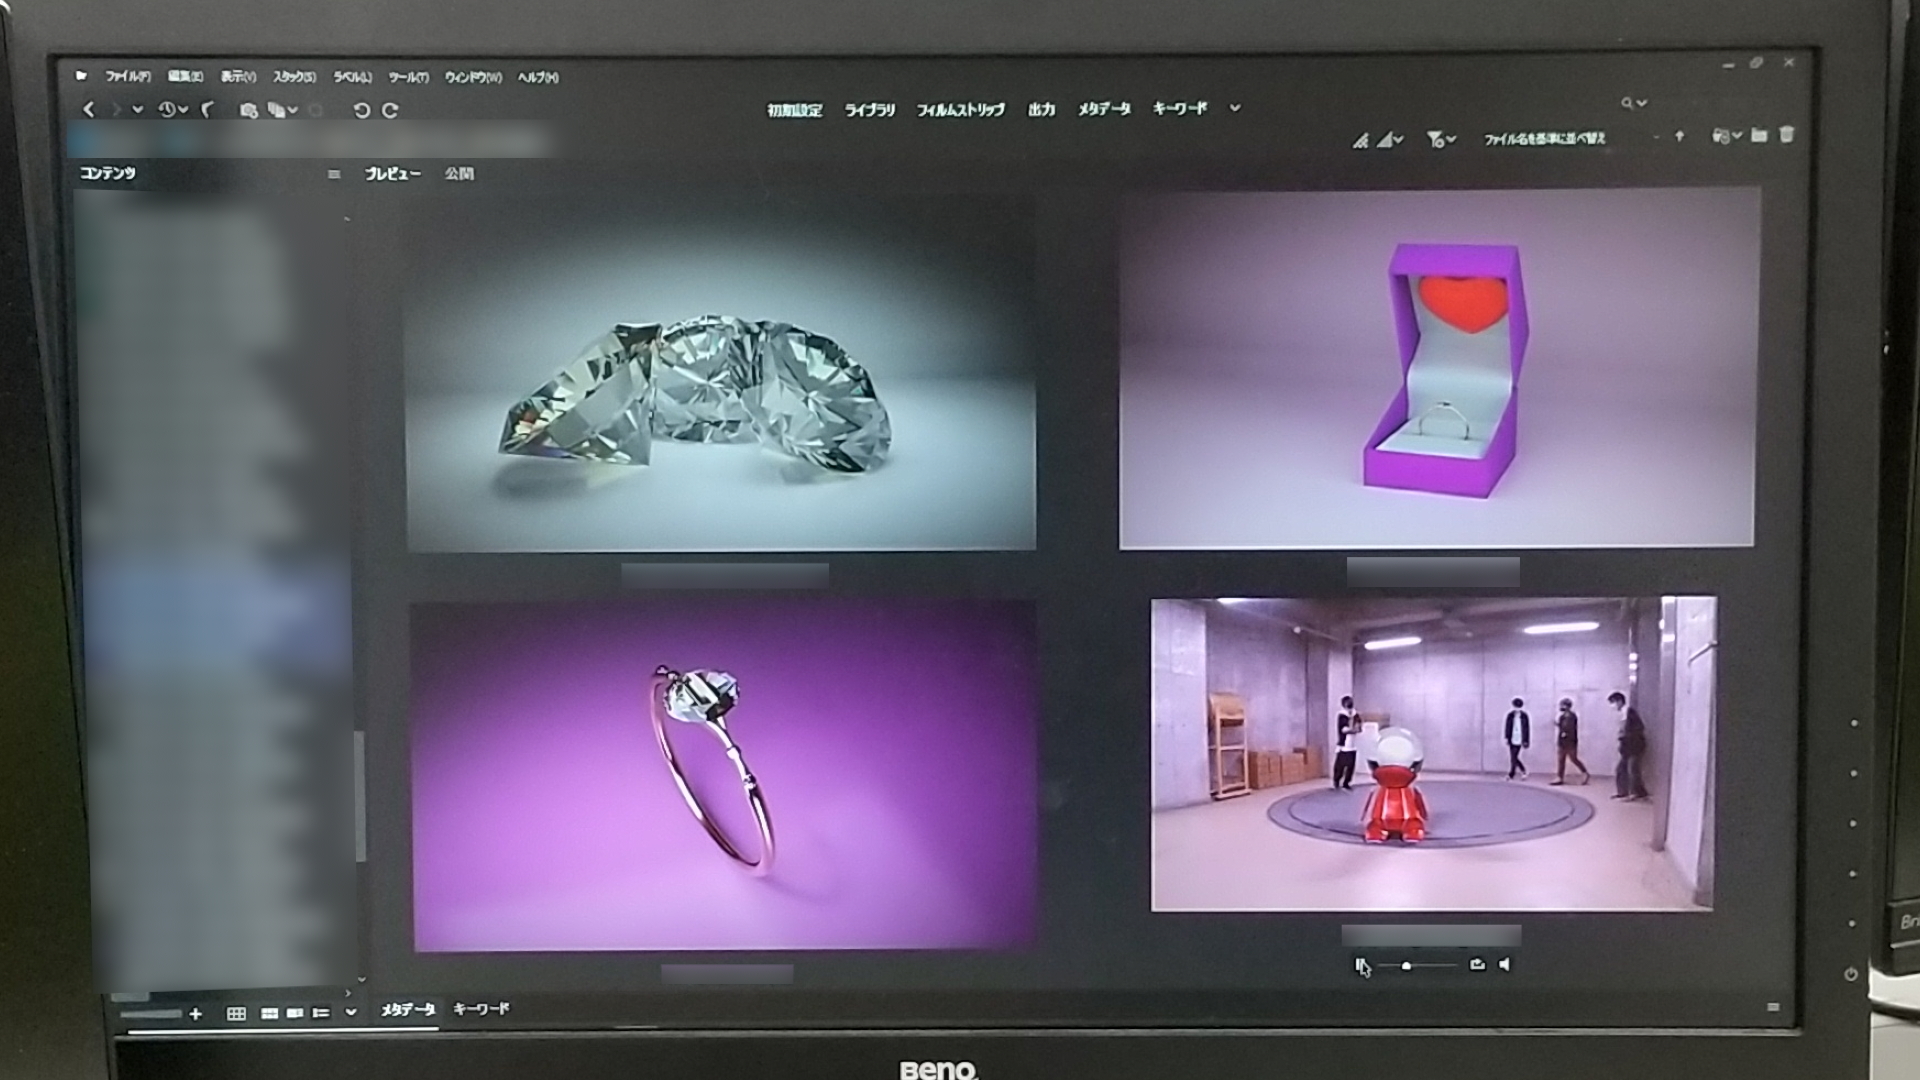
Task: Toggle loop on the video preview
Action: click(1477, 964)
